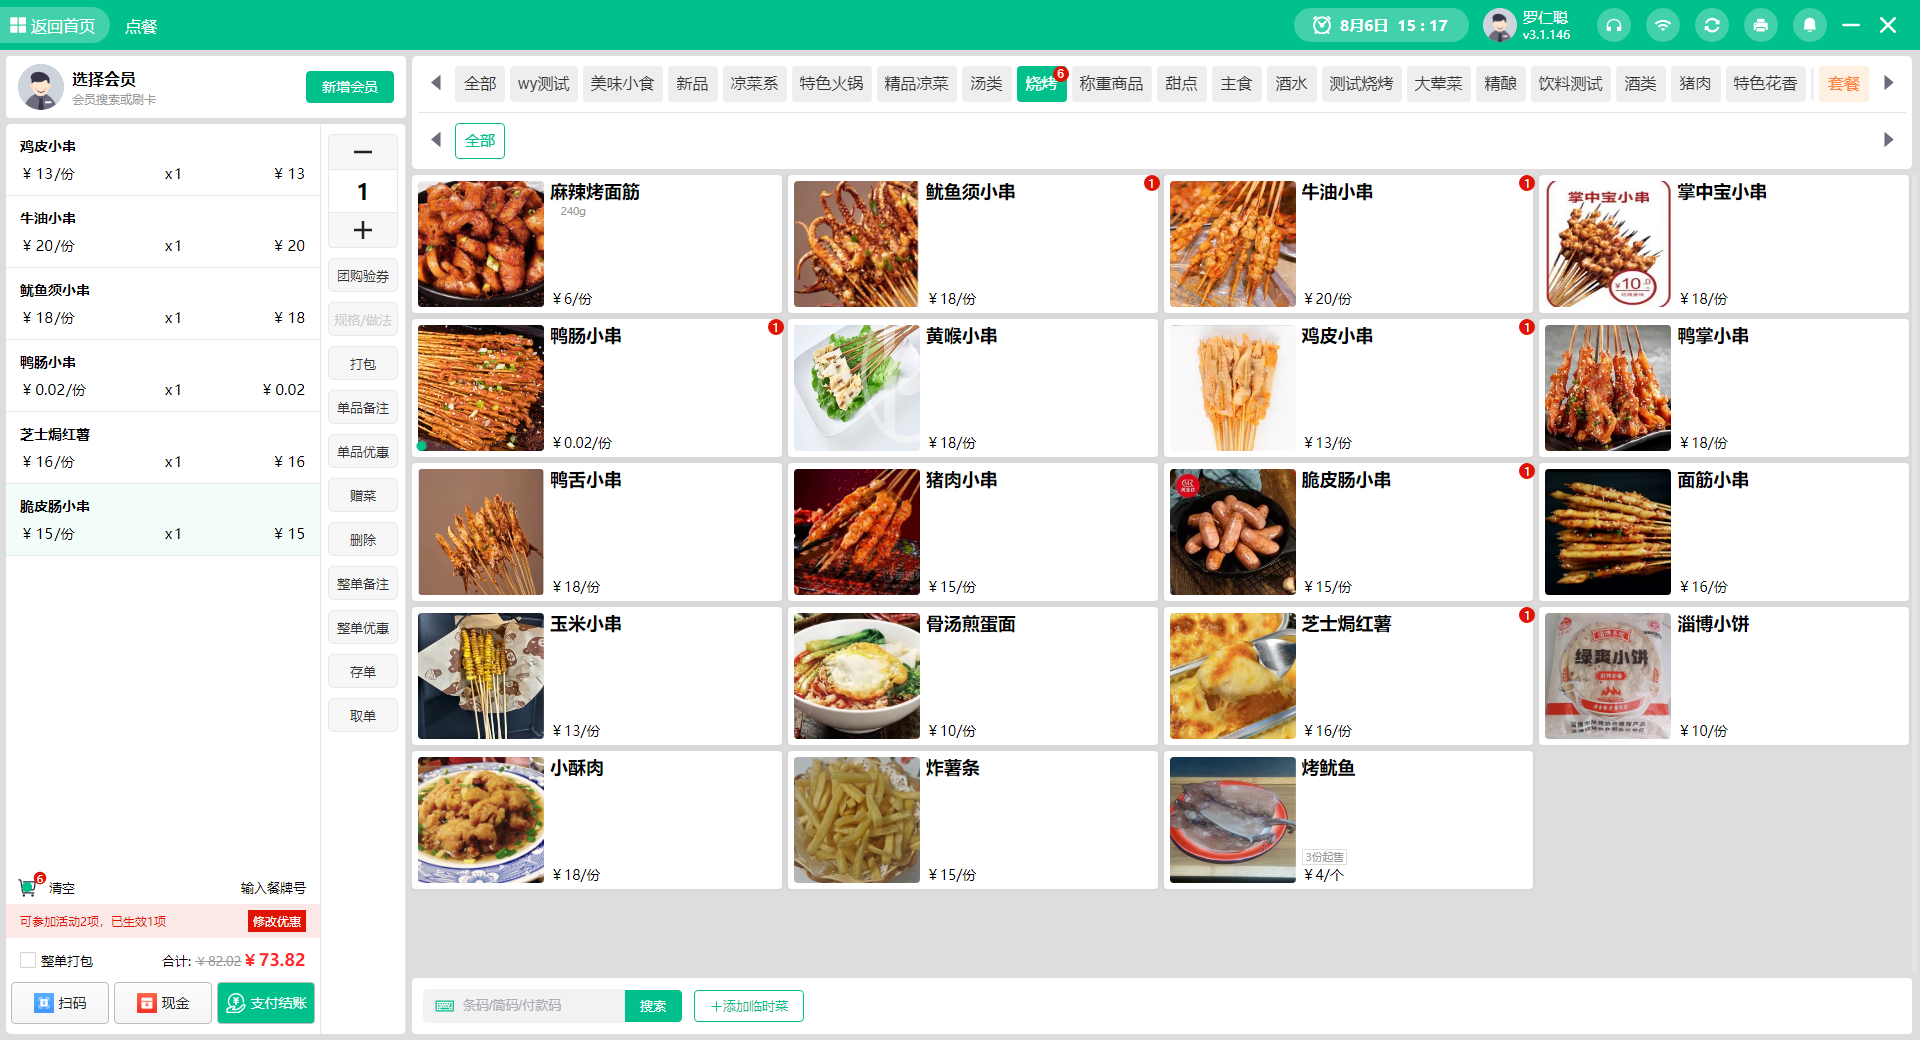The height and width of the screenshot is (1040, 1920).
Task: Click the sync/refresh icon at top right
Action: (1712, 25)
